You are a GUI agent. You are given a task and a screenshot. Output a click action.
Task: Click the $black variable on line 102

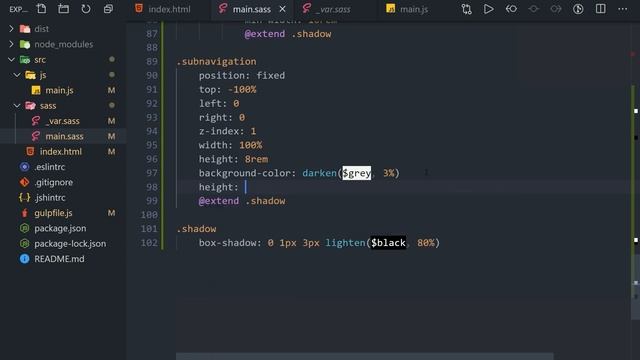click(388, 243)
